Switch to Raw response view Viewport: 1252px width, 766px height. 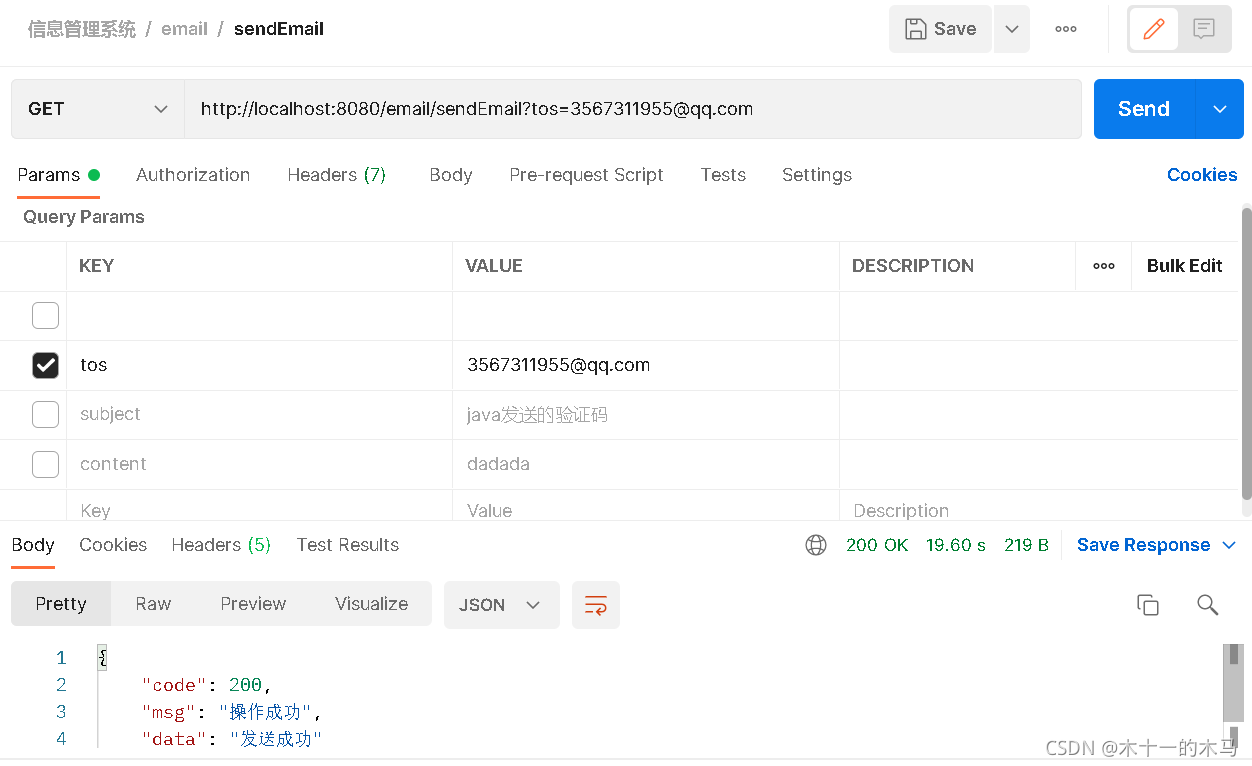(153, 604)
